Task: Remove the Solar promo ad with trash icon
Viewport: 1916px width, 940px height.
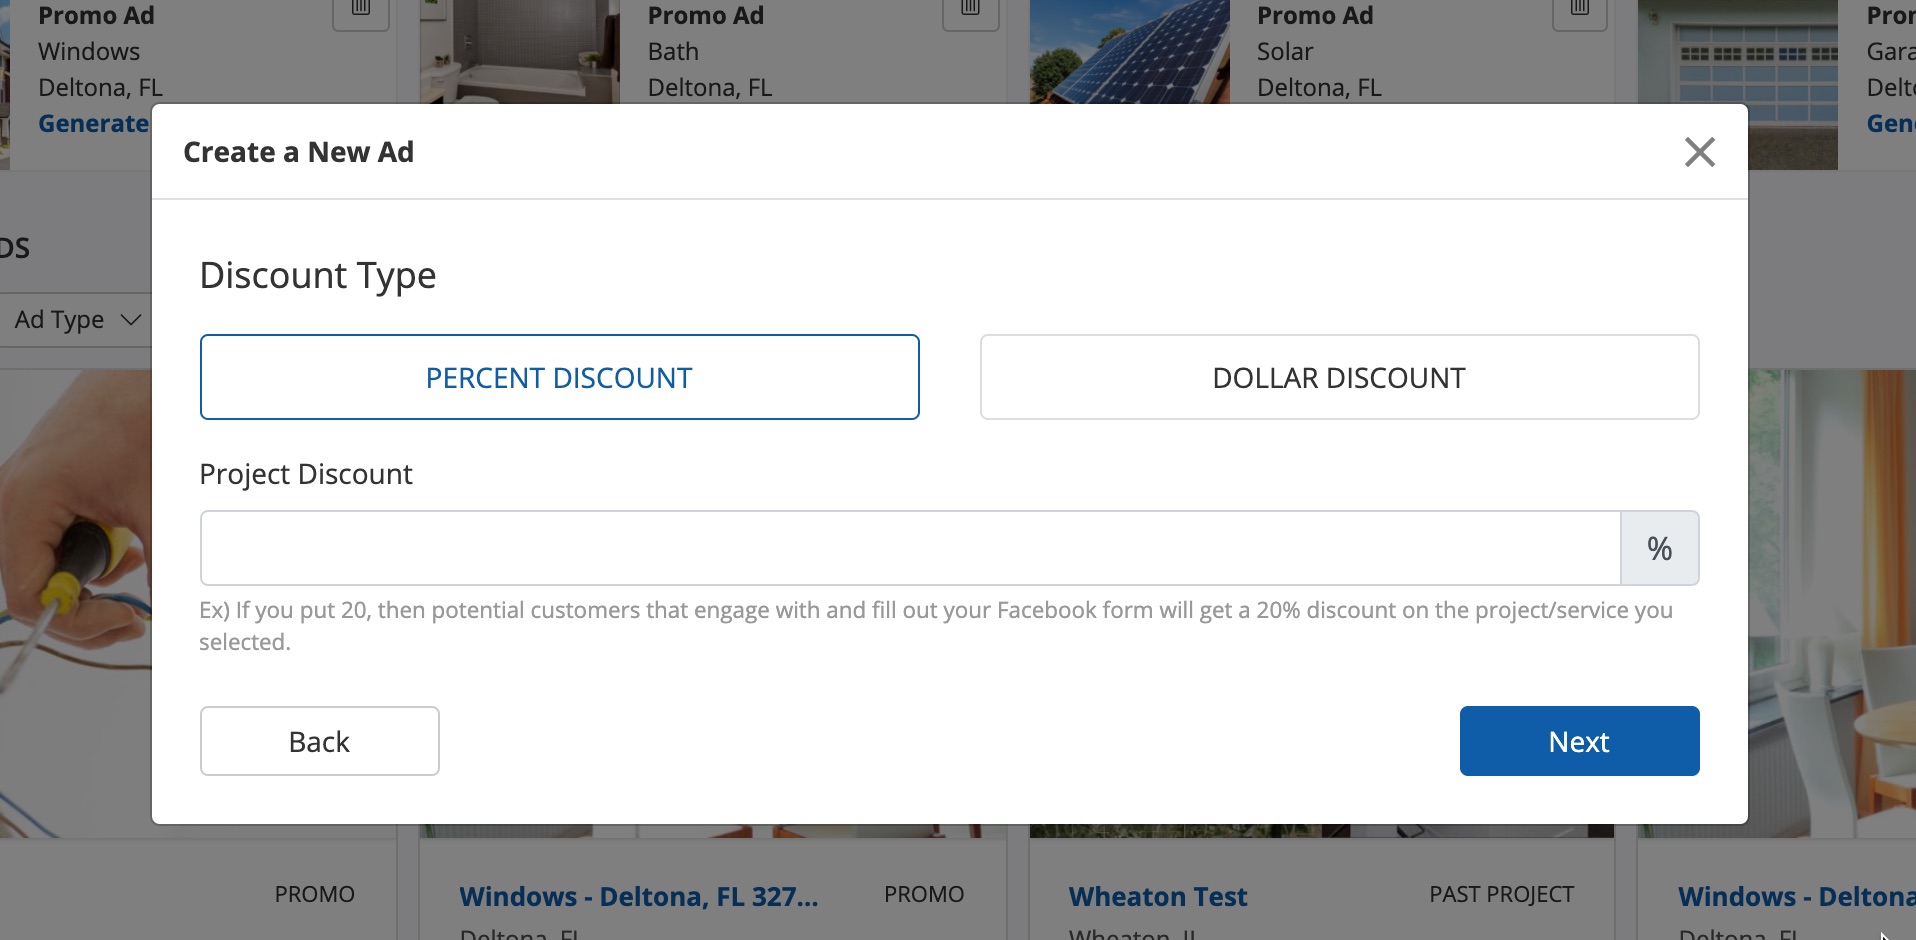Action: coord(1580,10)
